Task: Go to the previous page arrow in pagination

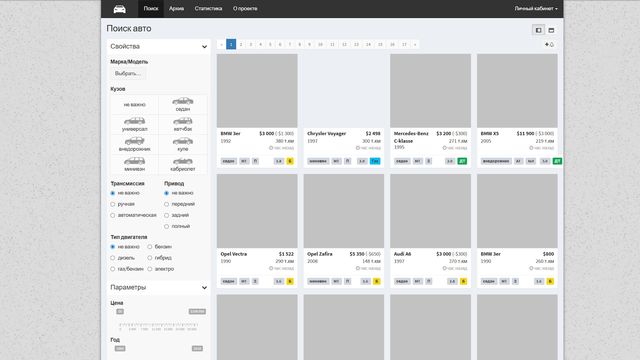Action: pyautogui.click(x=222, y=44)
